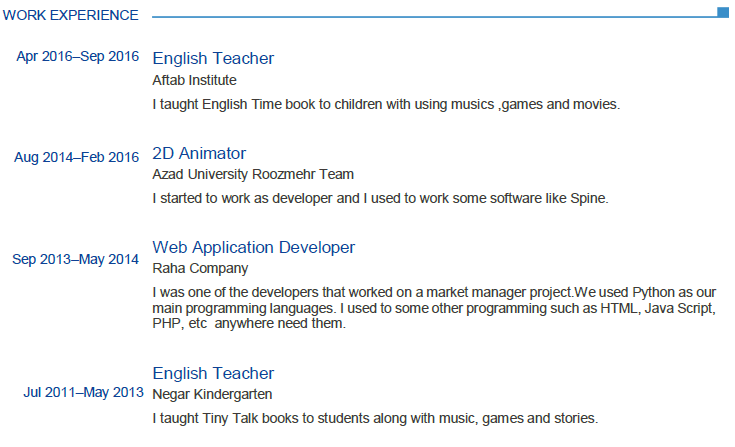
Task: Click the line mentioning the market manager project
Action: pyautogui.click(x=433, y=292)
